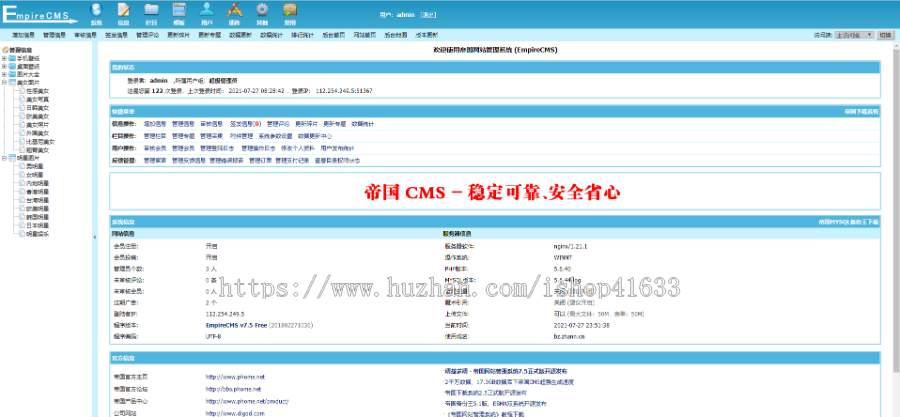Open 系统参数设置 in the quick menu
900x417 pixels.
pos(275,136)
